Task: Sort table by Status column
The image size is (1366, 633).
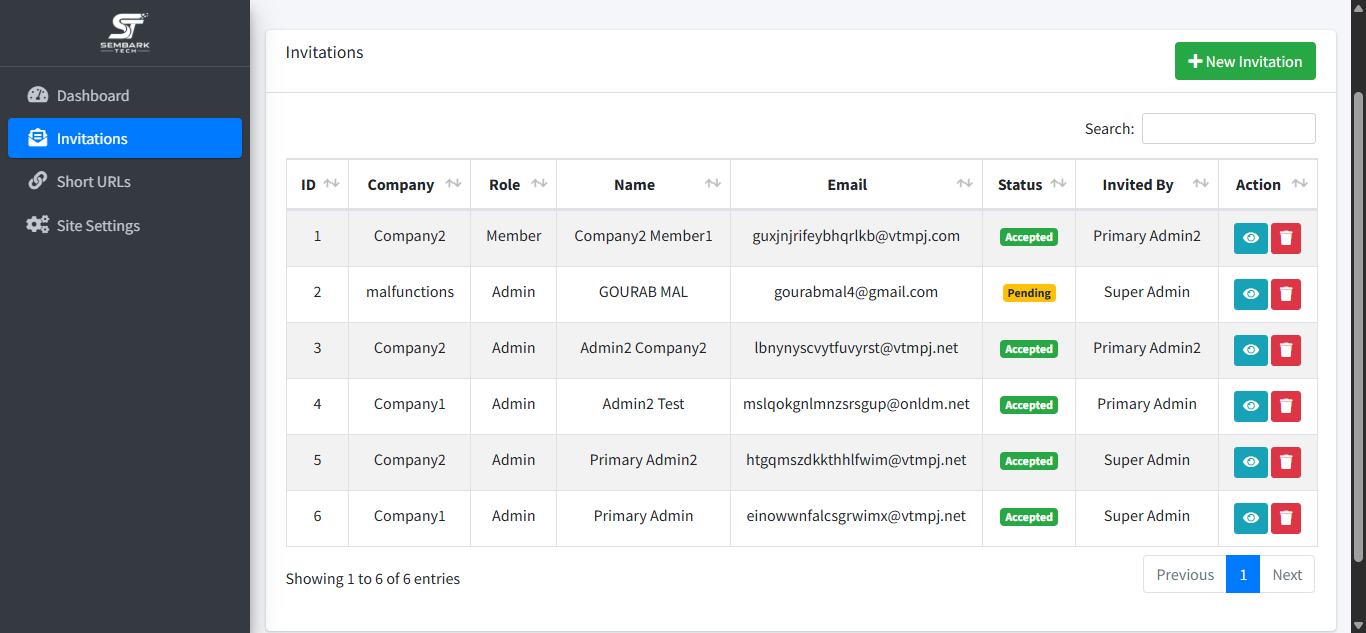Action: pyautogui.click(x=1029, y=184)
